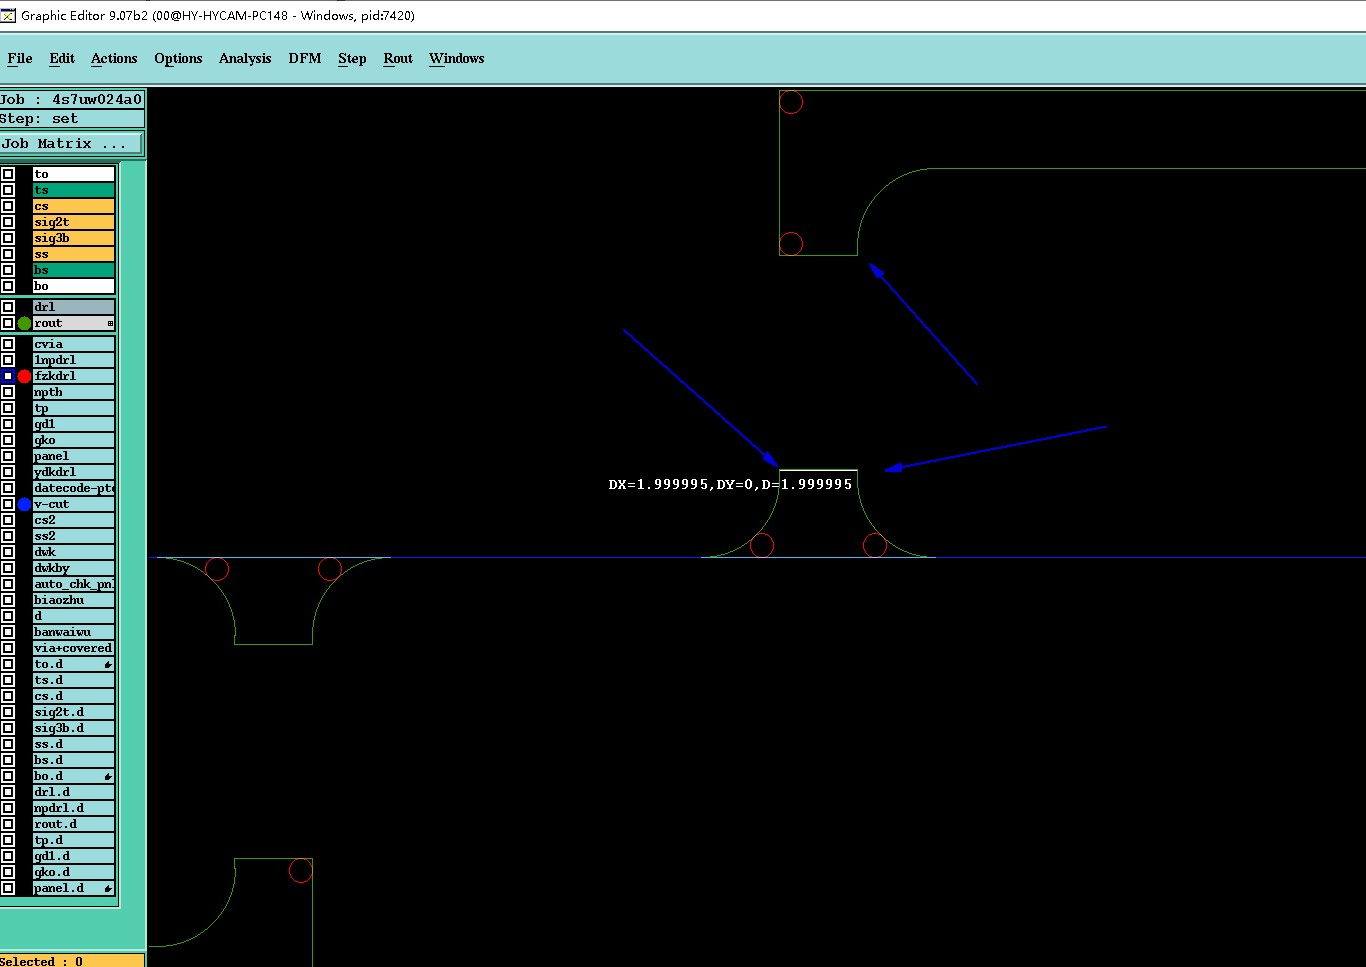
Task: Select the ss2 layer name
Action: tap(74, 536)
